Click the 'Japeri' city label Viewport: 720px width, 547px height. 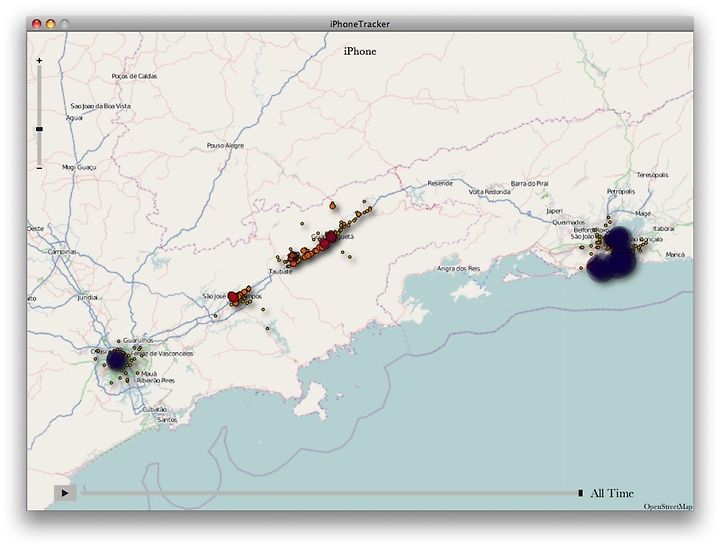tap(554, 211)
